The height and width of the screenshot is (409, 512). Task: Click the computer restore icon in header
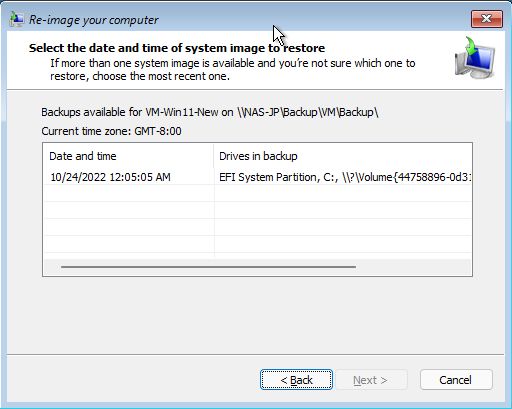475,58
